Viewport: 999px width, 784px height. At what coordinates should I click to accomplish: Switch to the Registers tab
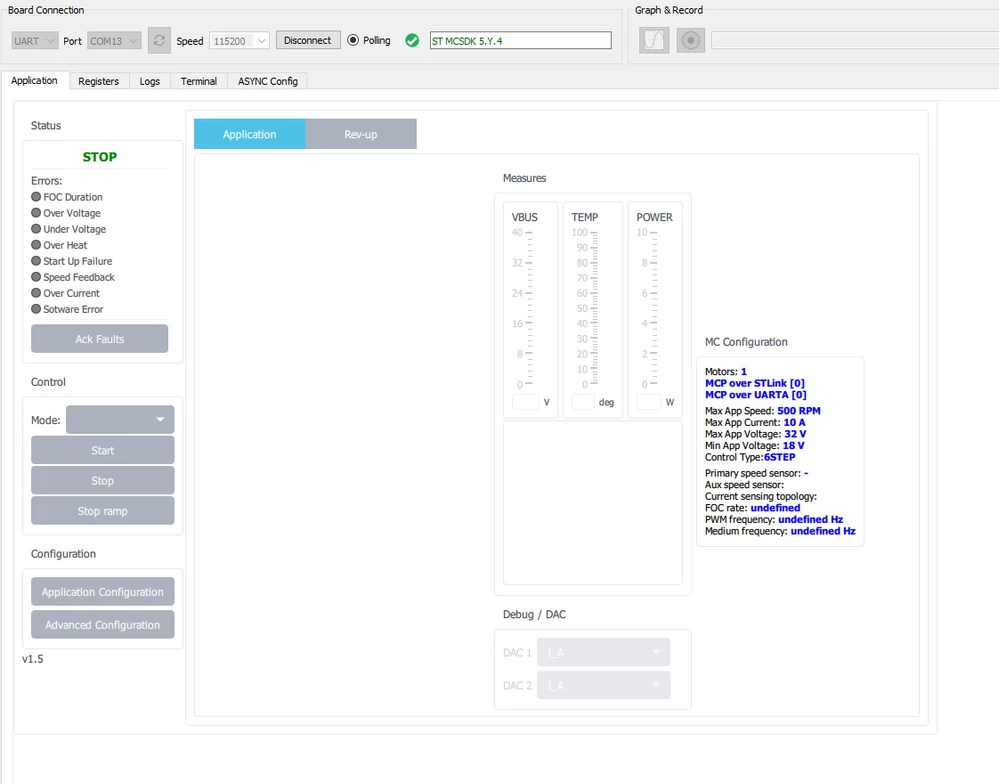[x=99, y=81]
